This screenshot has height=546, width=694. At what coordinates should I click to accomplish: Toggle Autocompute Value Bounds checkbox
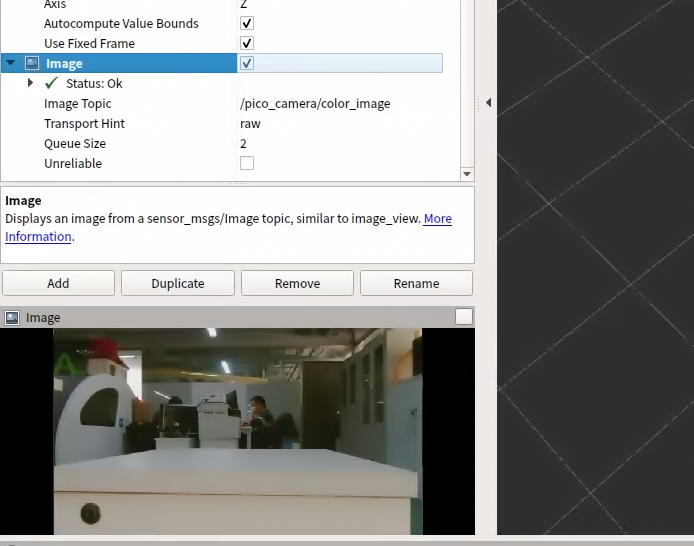click(x=247, y=23)
